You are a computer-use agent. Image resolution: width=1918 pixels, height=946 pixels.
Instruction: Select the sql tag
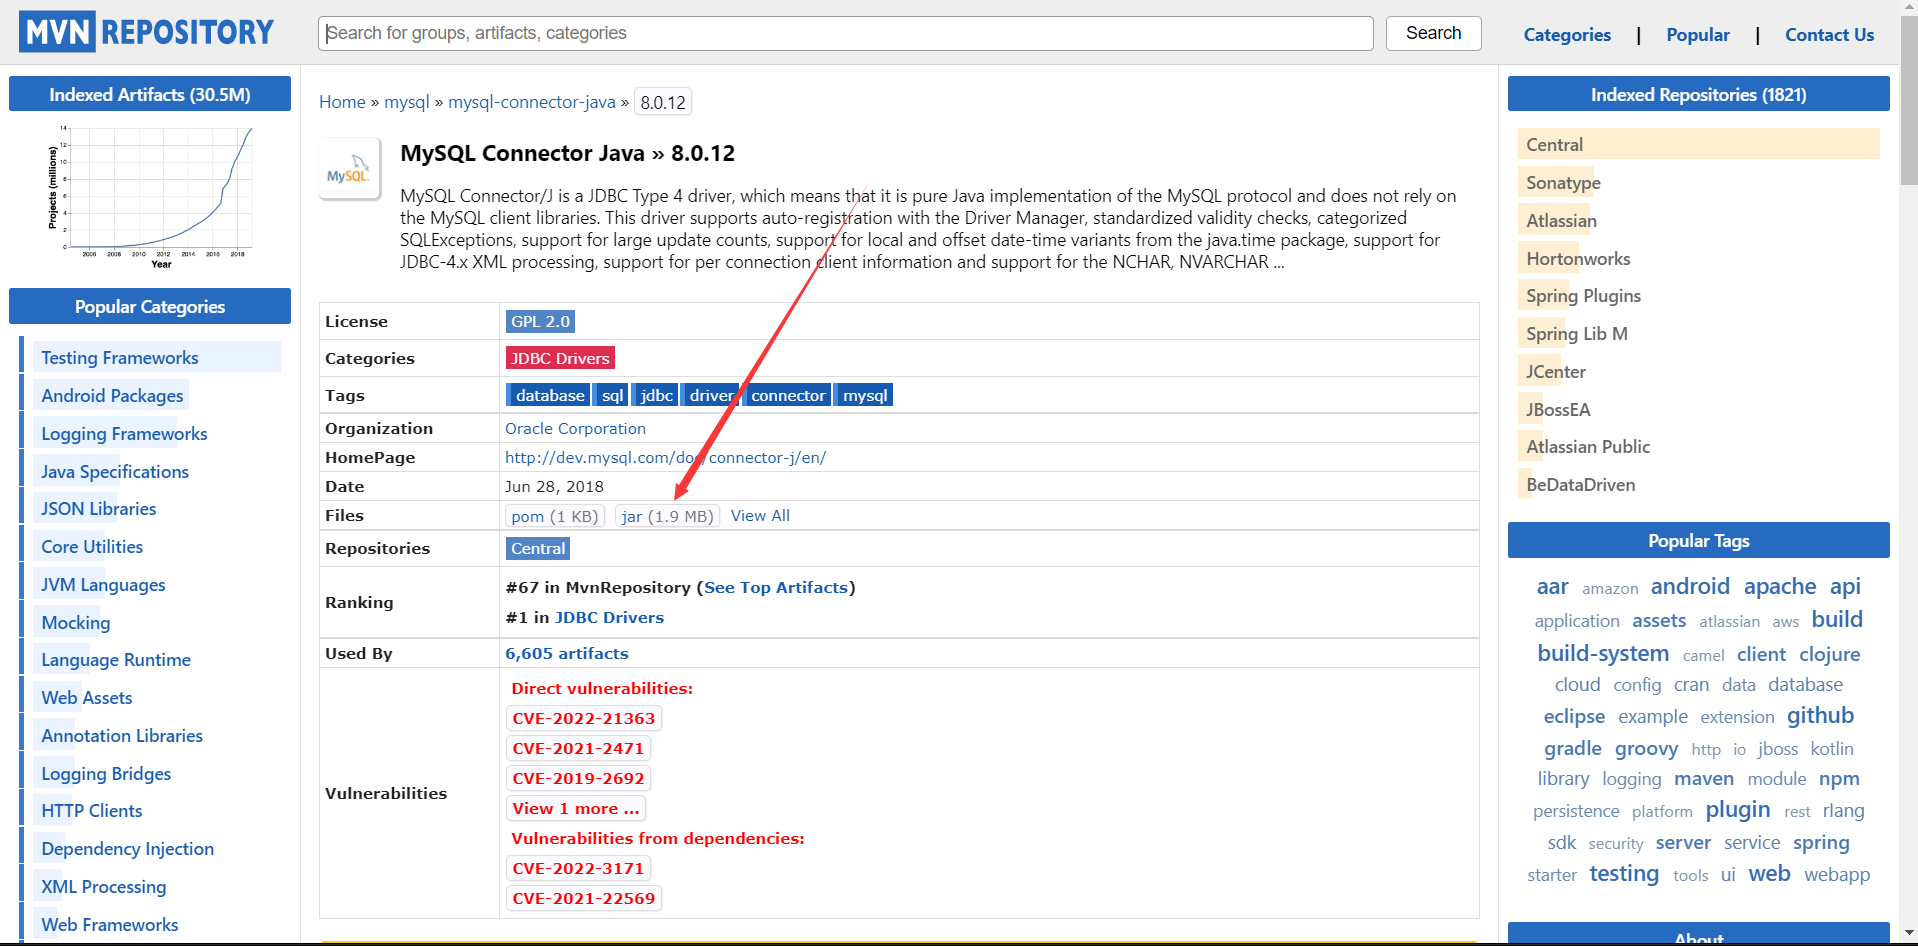click(x=612, y=395)
